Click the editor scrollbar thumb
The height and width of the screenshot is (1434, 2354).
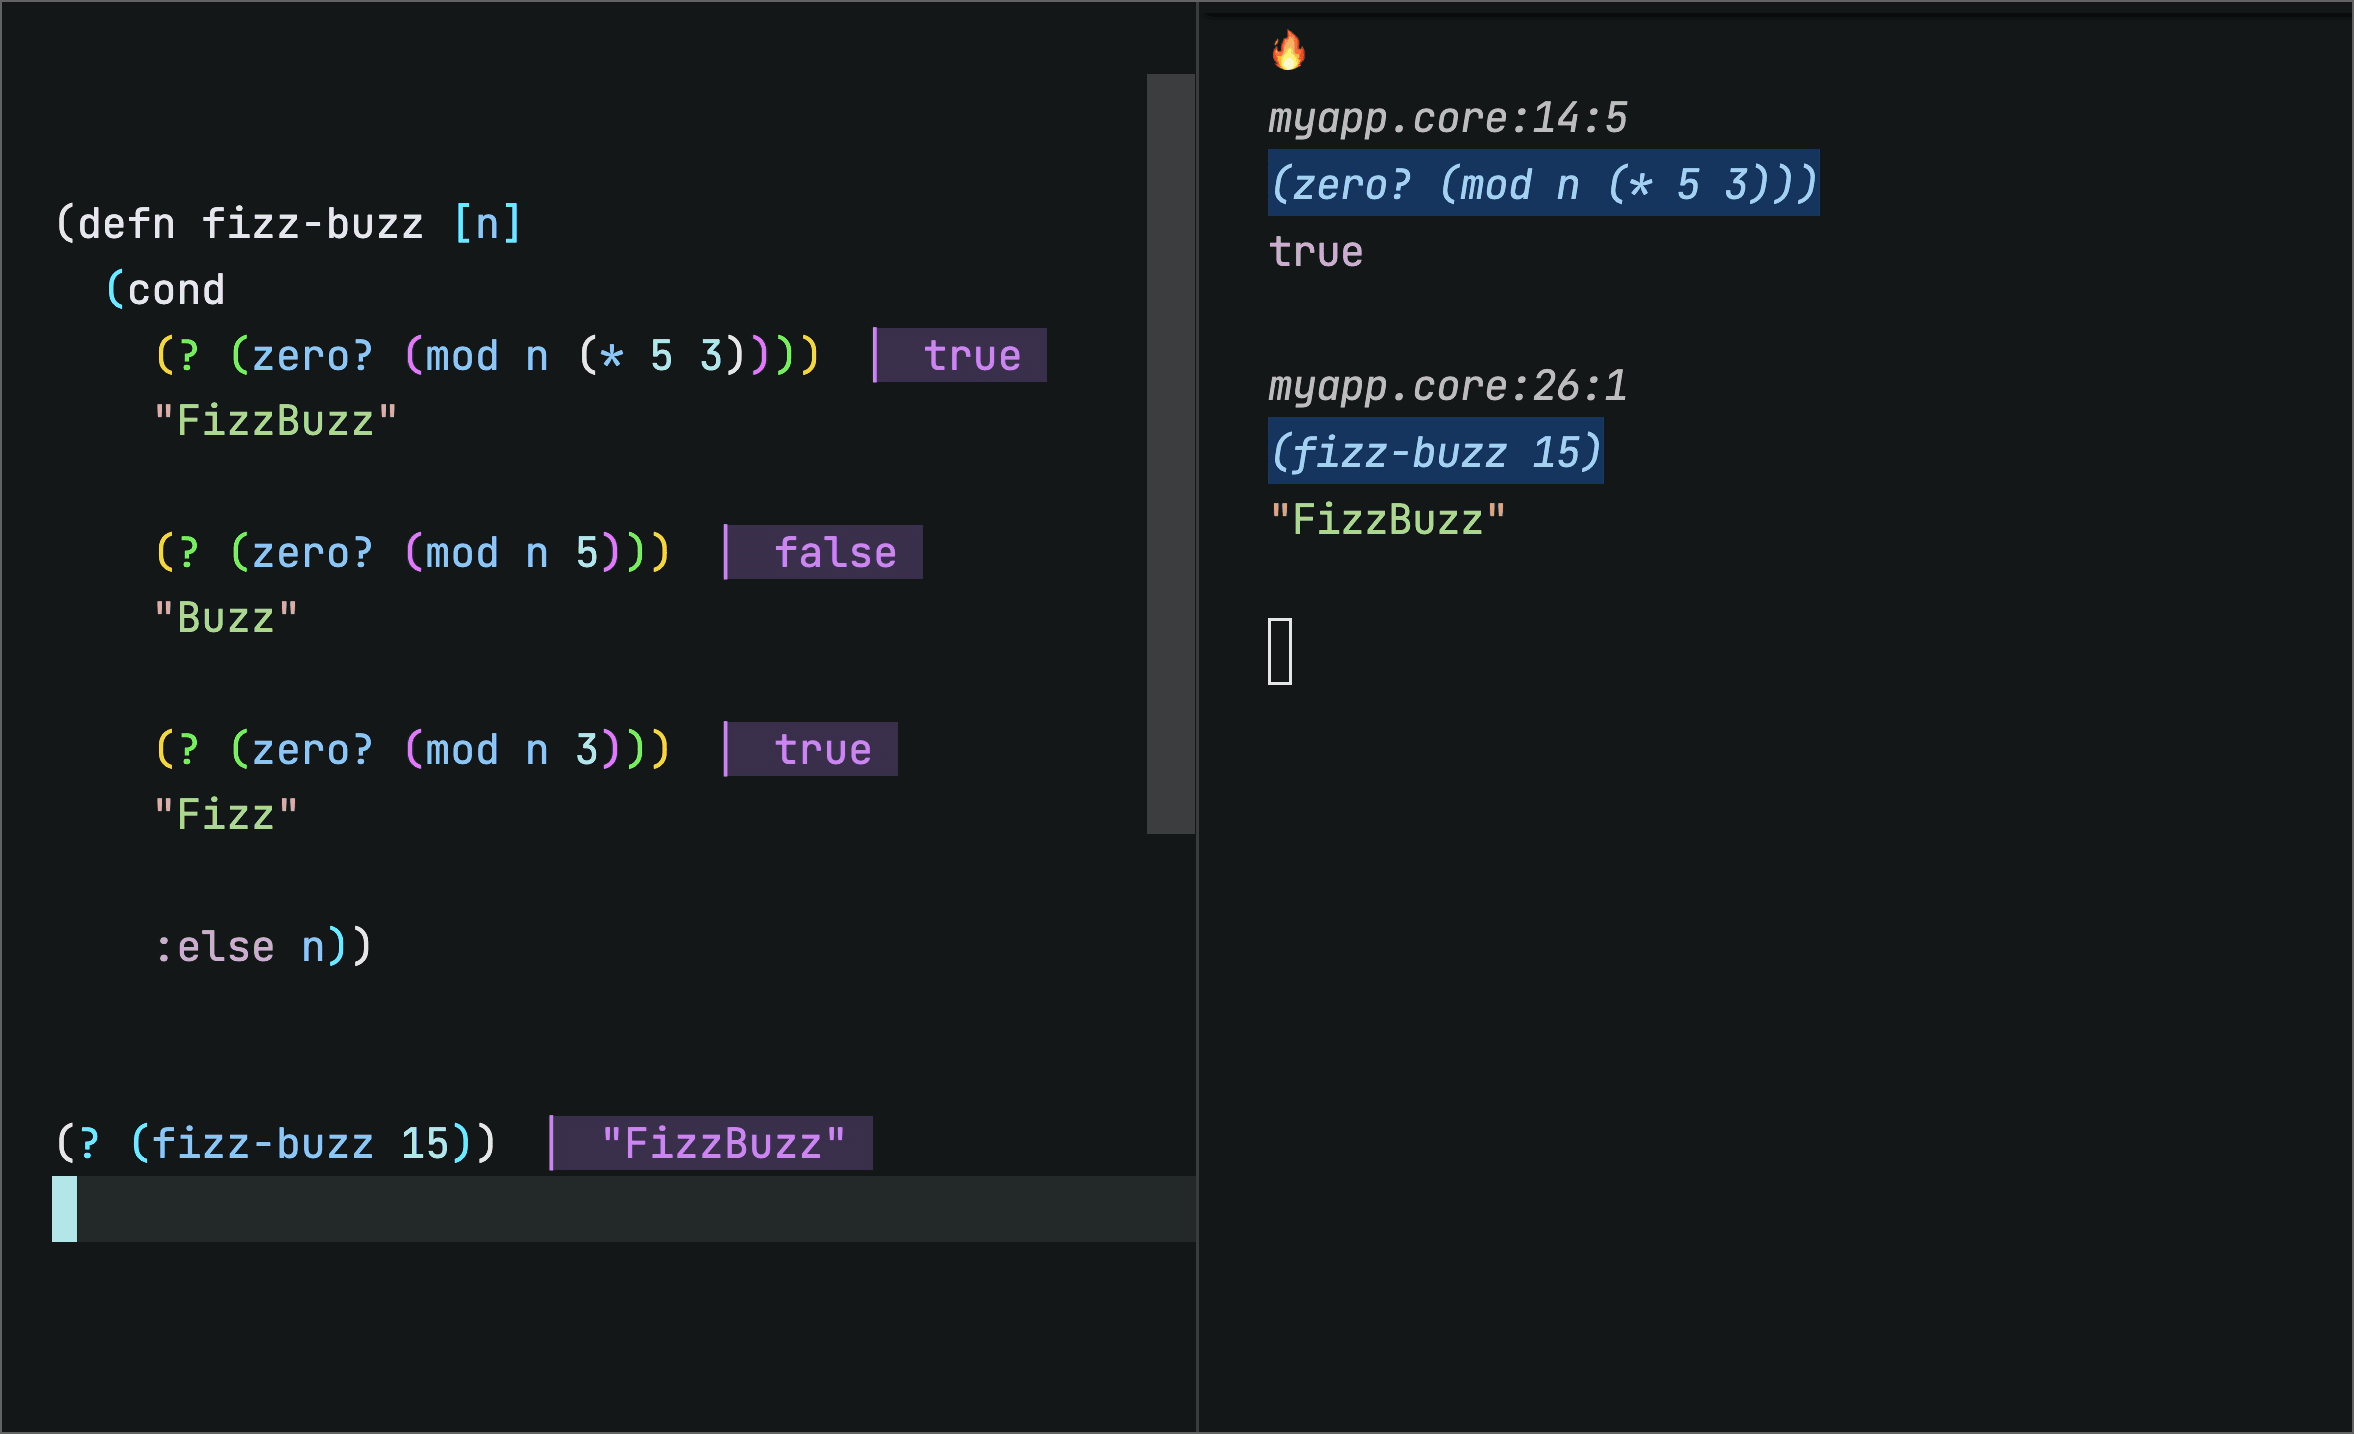tap(1171, 453)
